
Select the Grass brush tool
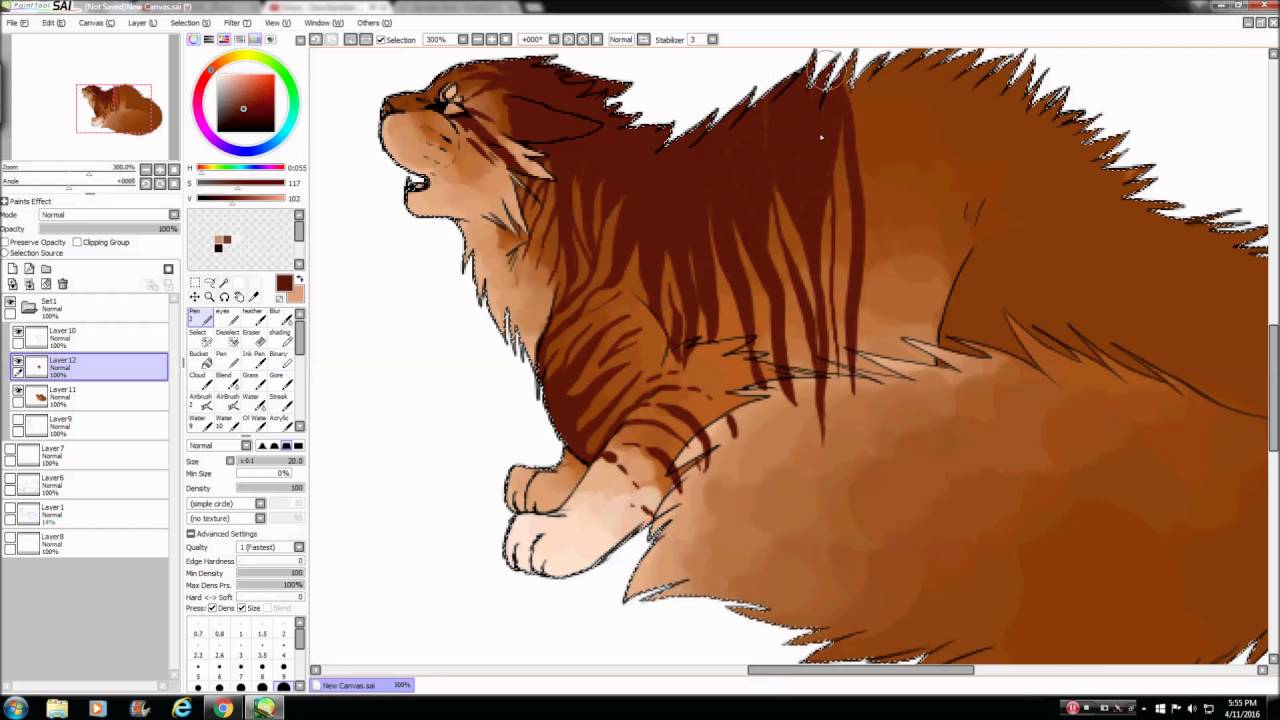[x=256, y=381]
